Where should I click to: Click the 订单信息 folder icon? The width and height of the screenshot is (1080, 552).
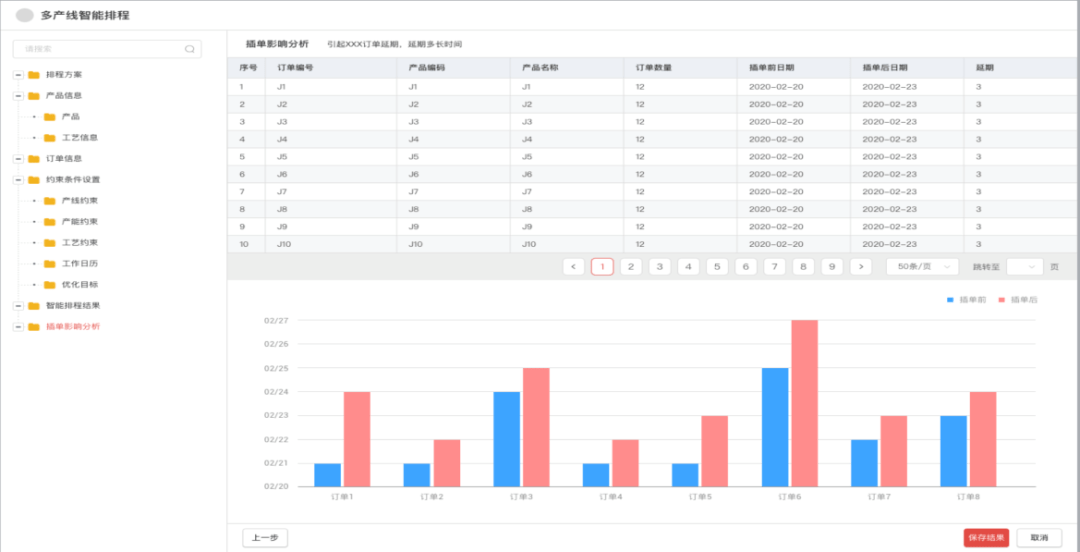point(34,159)
